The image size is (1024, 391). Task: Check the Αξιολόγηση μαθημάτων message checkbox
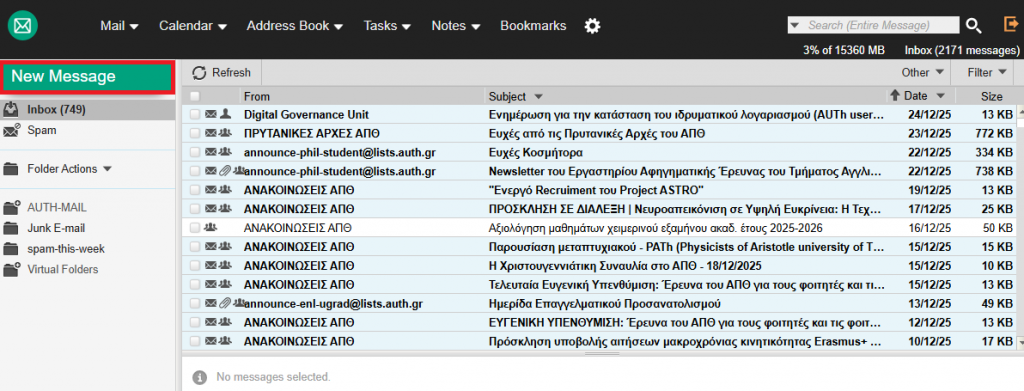(x=195, y=228)
